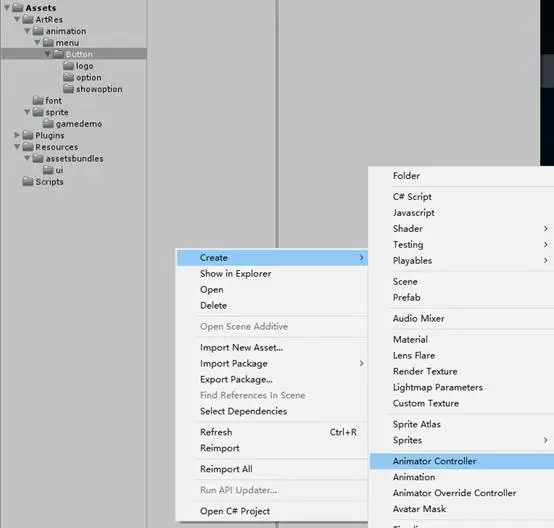The width and height of the screenshot is (554, 528).
Task: Collapse the animation folder arrow
Action: pos(27,31)
